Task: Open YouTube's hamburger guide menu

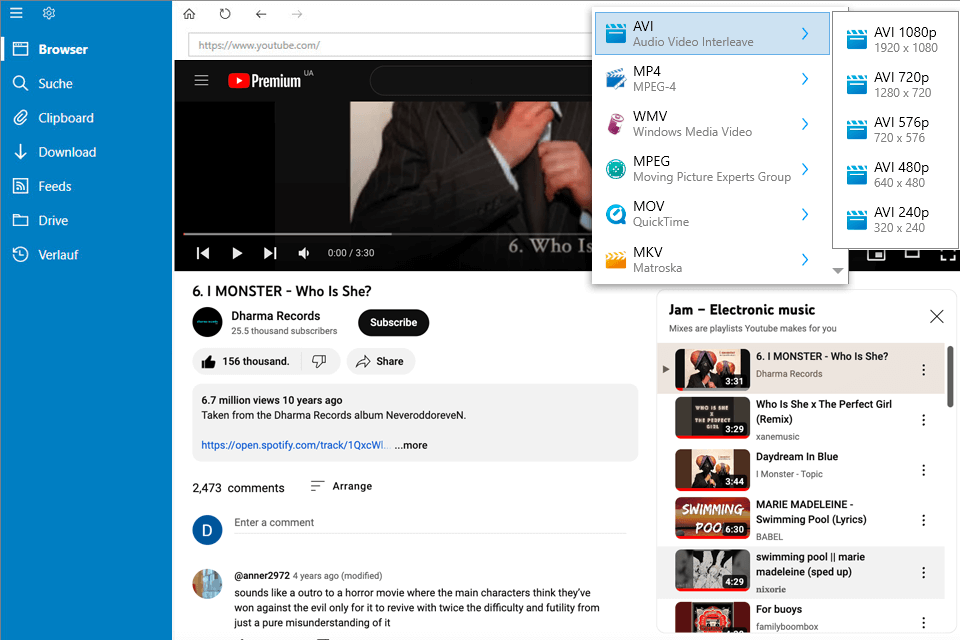Action: pyautogui.click(x=201, y=80)
